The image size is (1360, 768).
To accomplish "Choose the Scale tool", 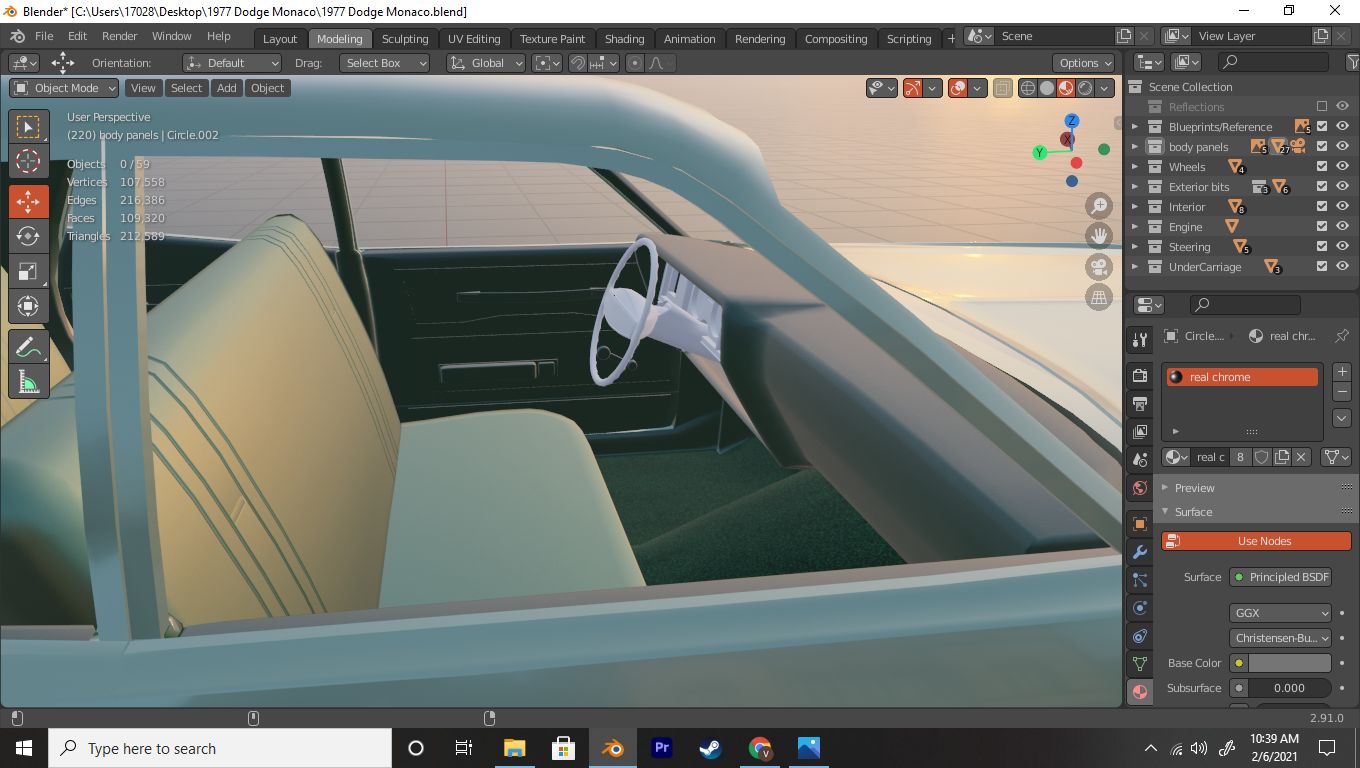I will tap(28, 271).
